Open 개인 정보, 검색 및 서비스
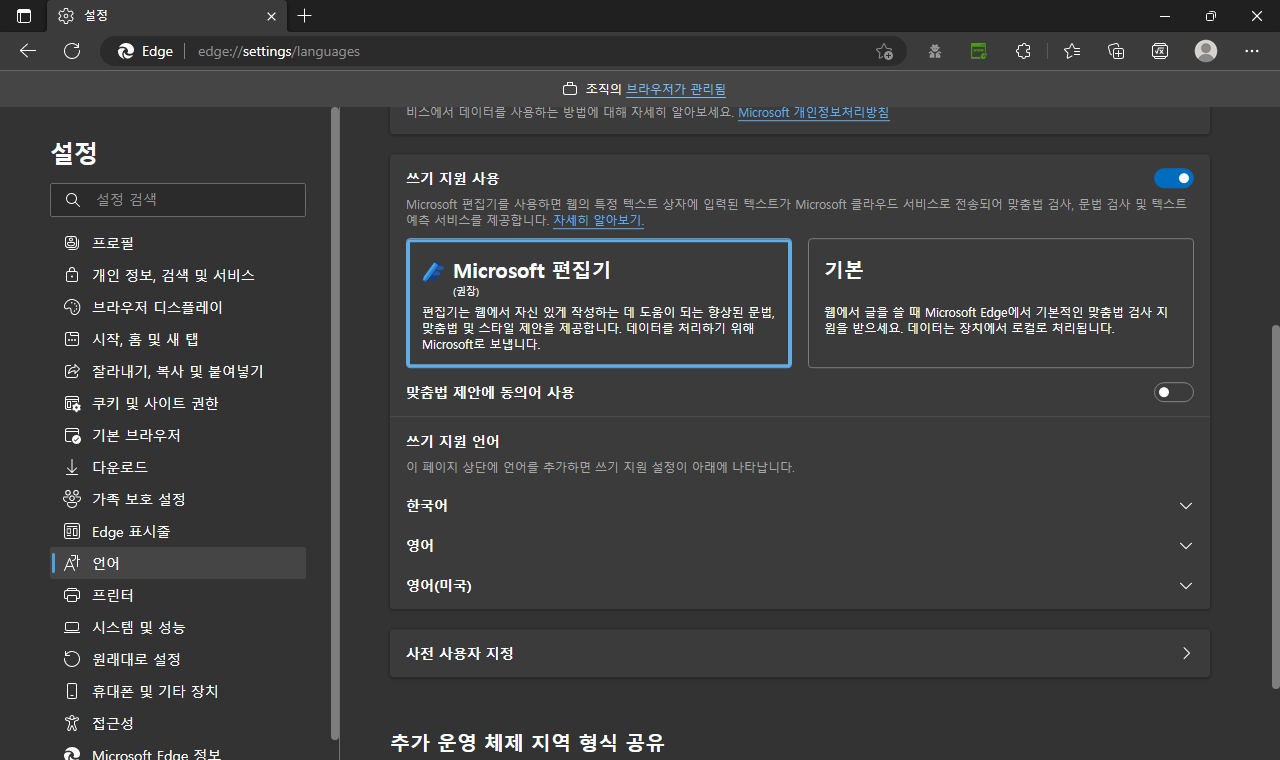Screen dimensions: 1280x760 click(178, 275)
